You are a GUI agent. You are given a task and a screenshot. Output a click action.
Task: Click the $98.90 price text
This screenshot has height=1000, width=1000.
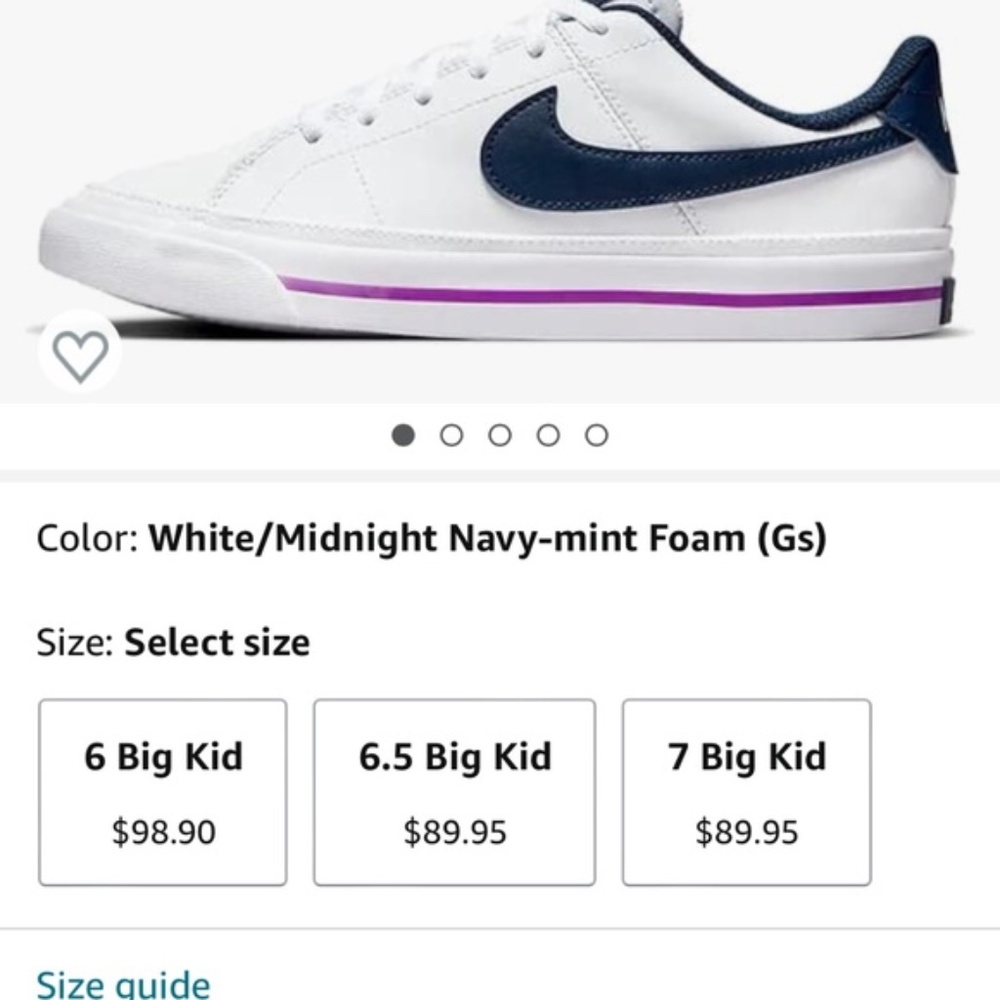(x=163, y=831)
